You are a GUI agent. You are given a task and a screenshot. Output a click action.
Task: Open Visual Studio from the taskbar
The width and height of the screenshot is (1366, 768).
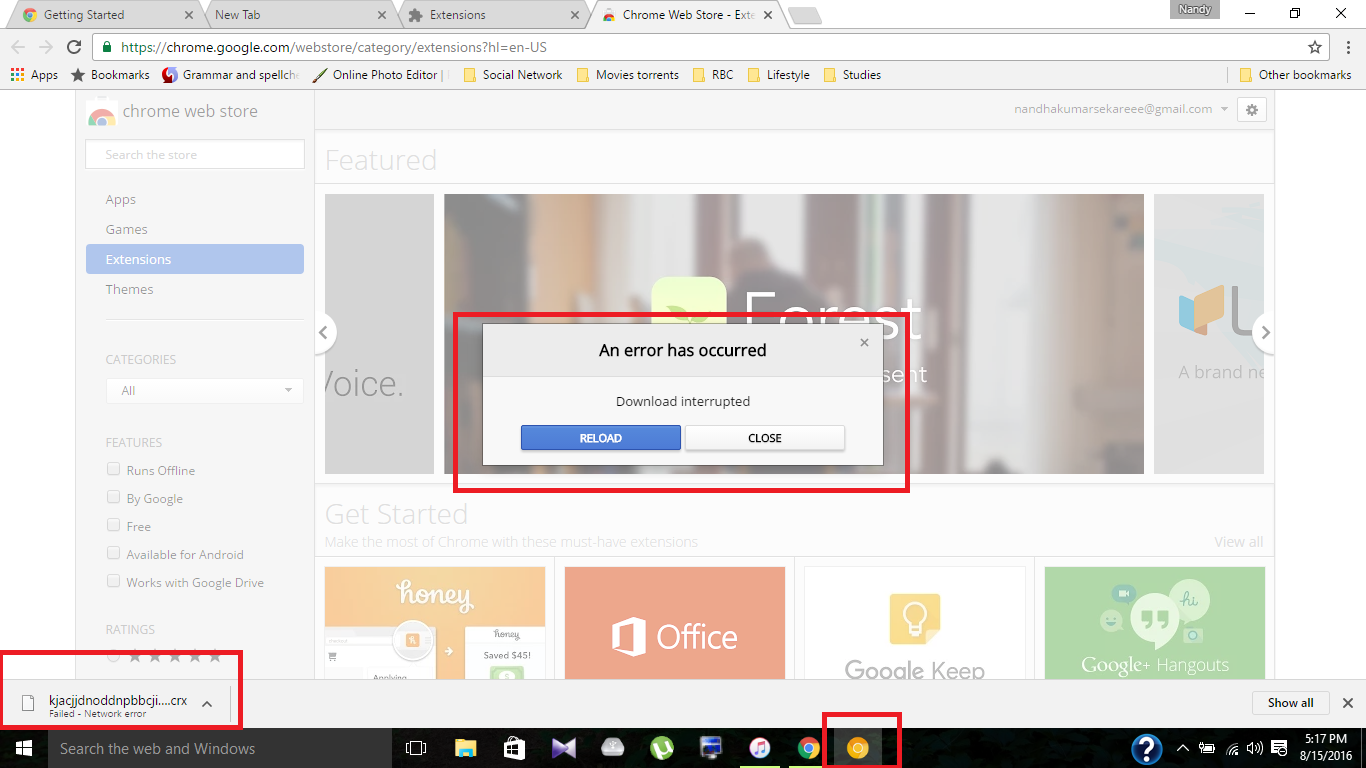click(x=563, y=748)
